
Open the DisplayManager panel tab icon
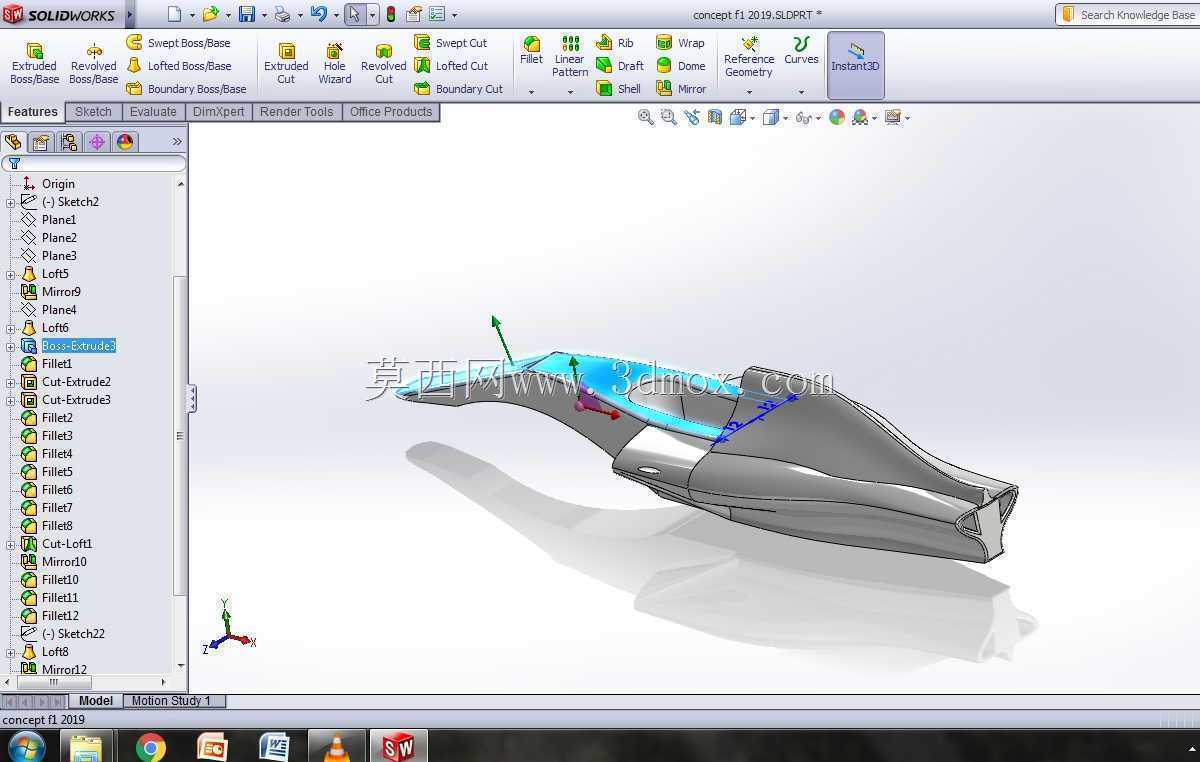(x=125, y=142)
